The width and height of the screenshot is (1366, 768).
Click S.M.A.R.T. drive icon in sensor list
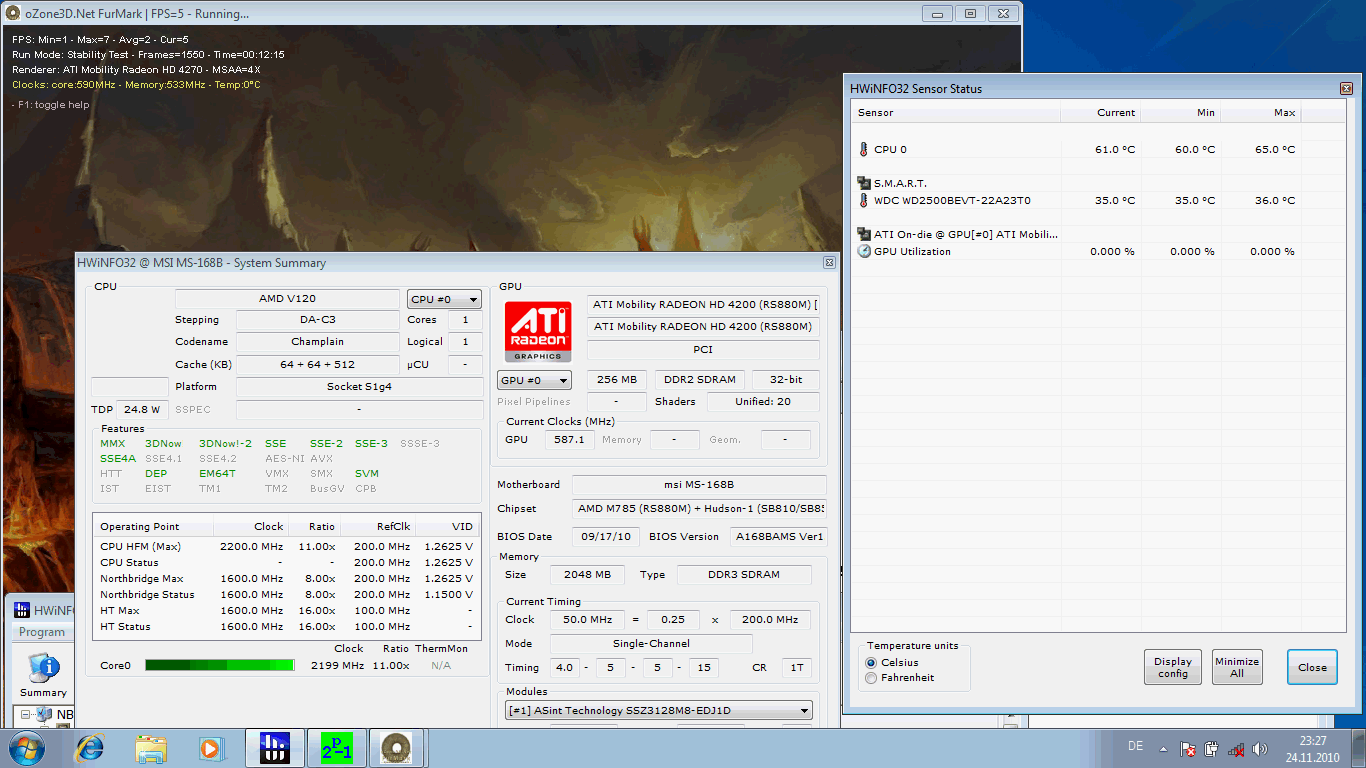tap(865, 183)
